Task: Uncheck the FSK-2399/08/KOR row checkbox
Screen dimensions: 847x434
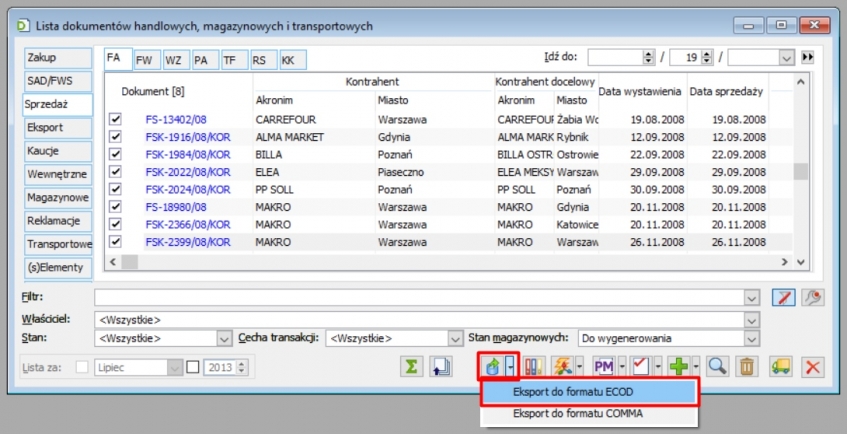Action: (115, 242)
